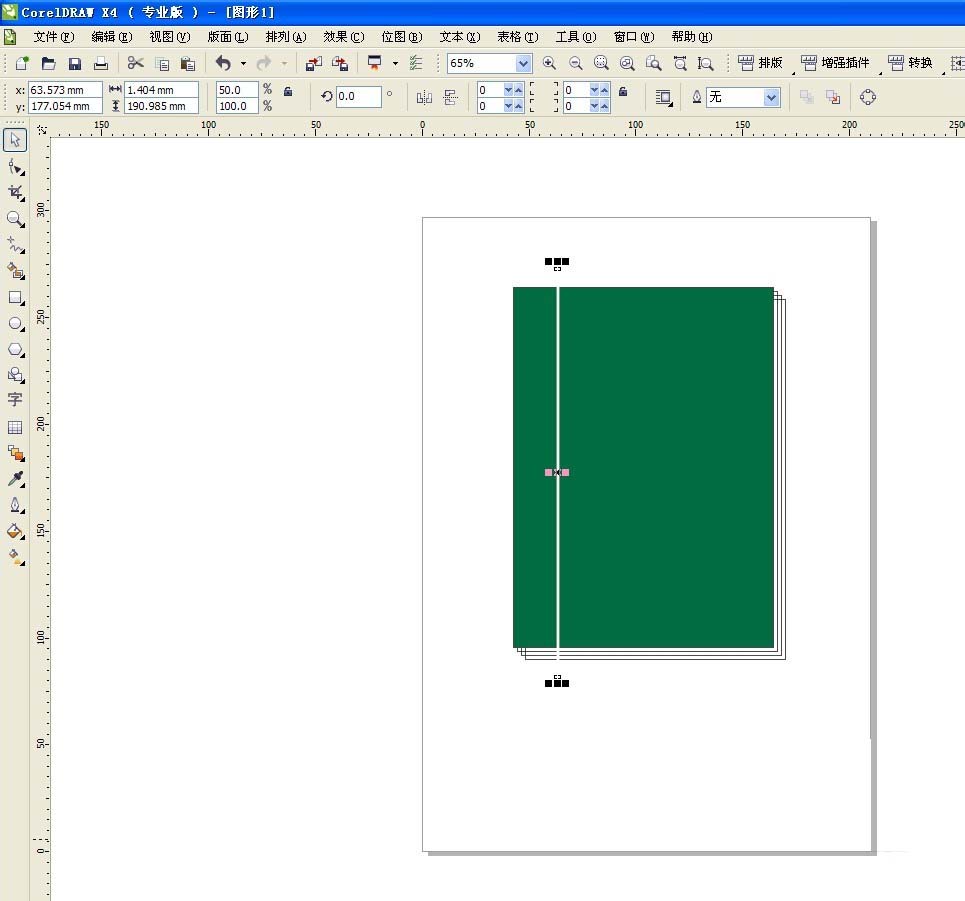Image resolution: width=965 pixels, height=901 pixels.
Task: Select the Eyedropper tool
Action: pyautogui.click(x=15, y=479)
